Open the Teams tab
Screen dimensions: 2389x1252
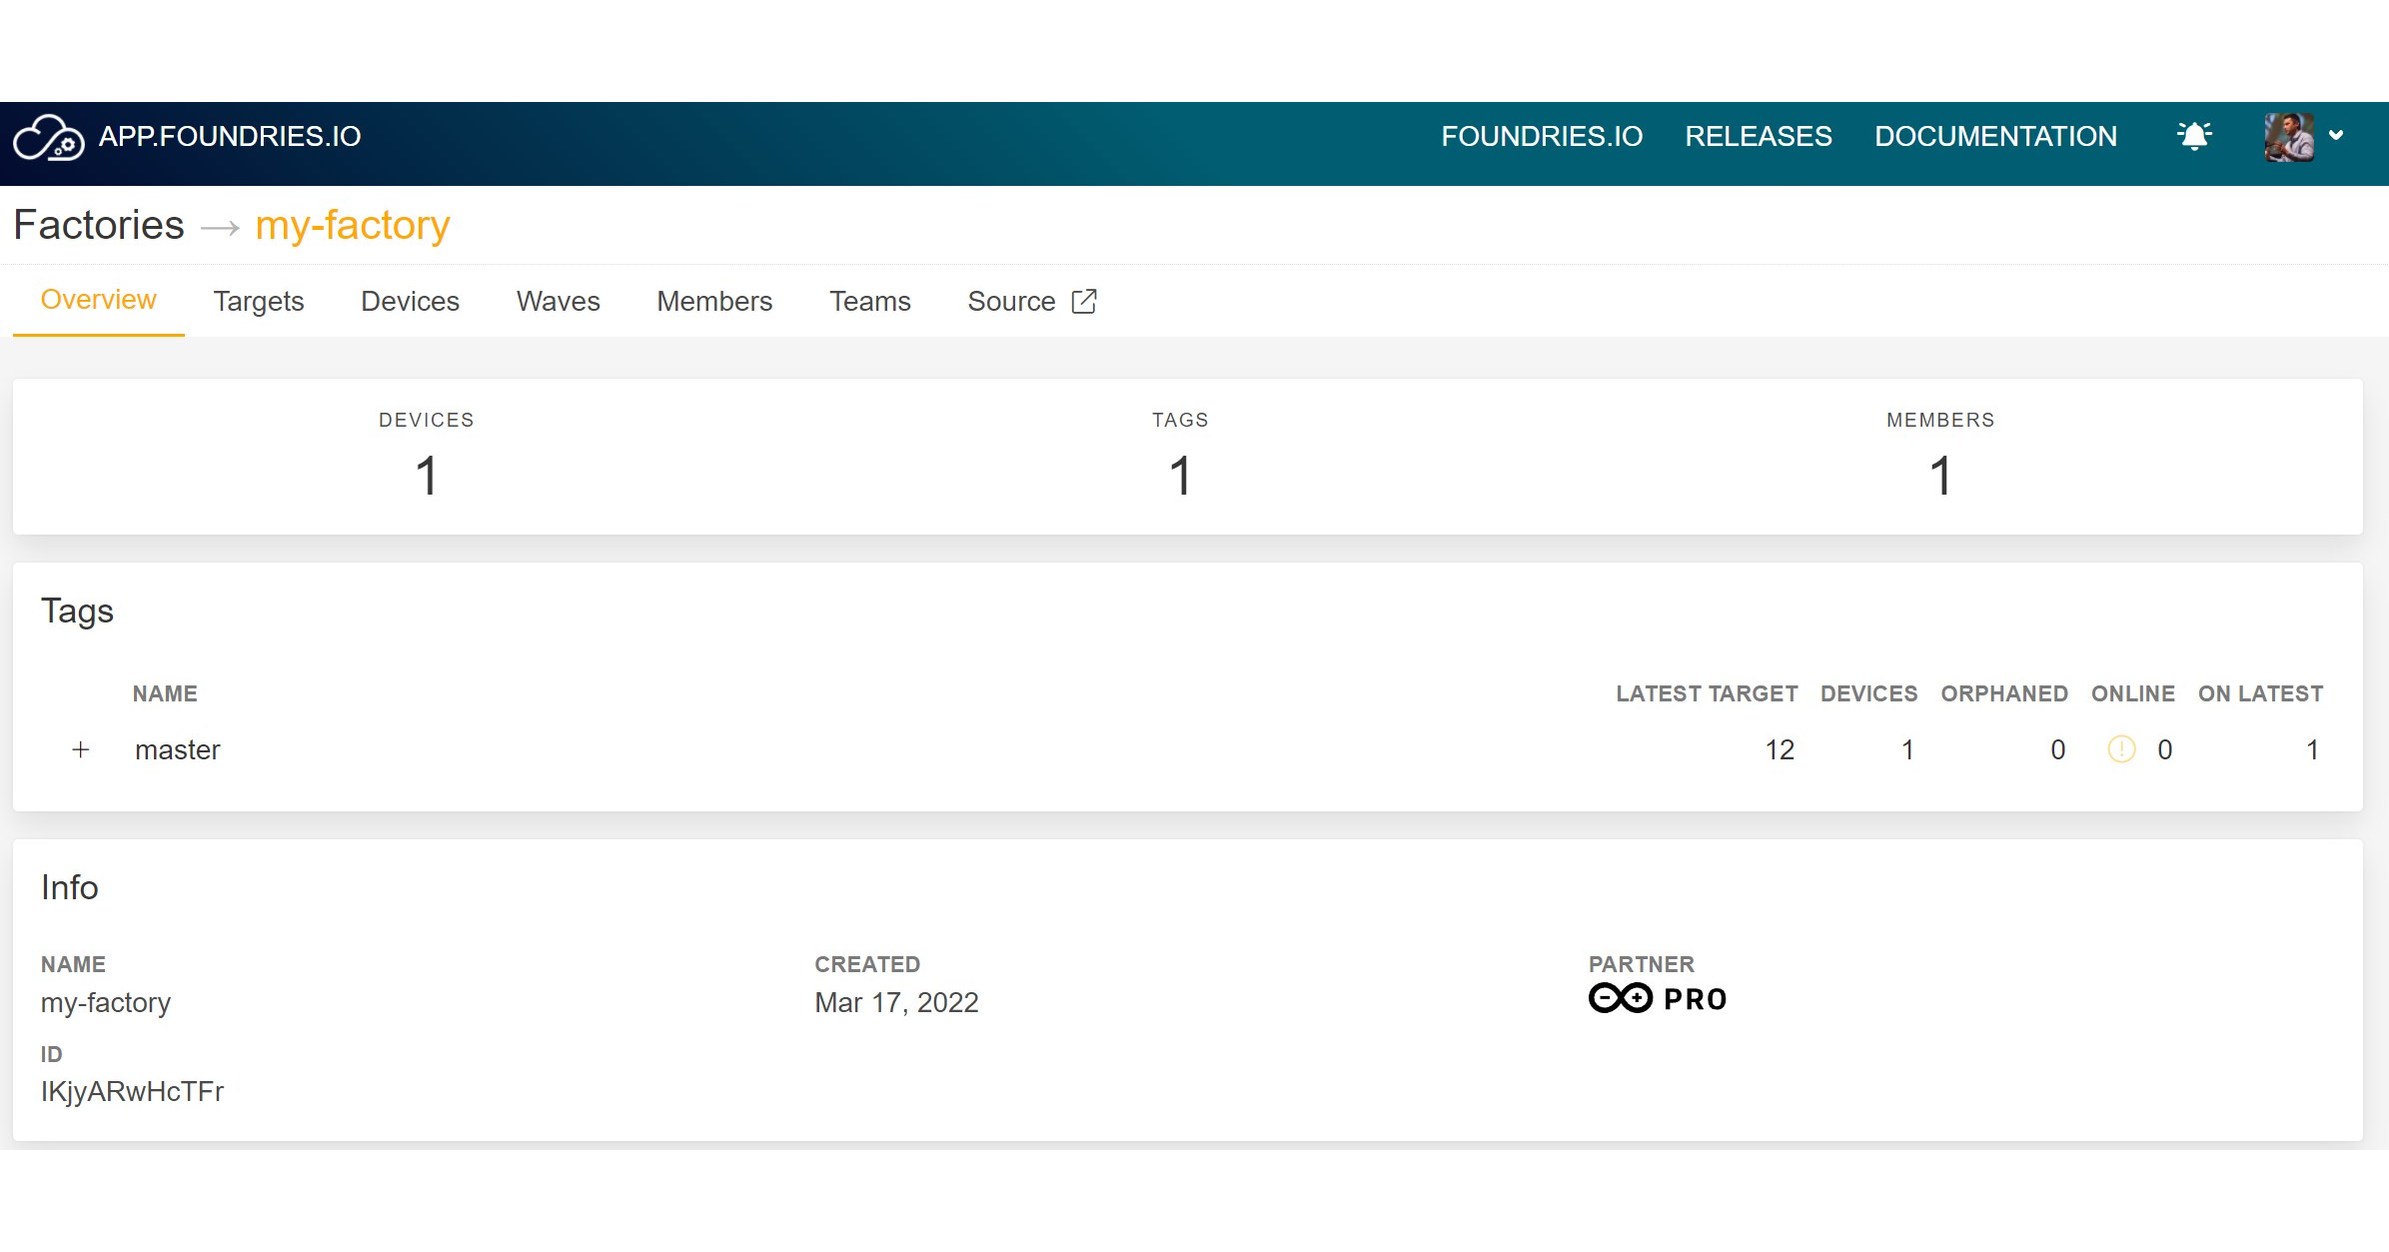click(x=869, y=301)
